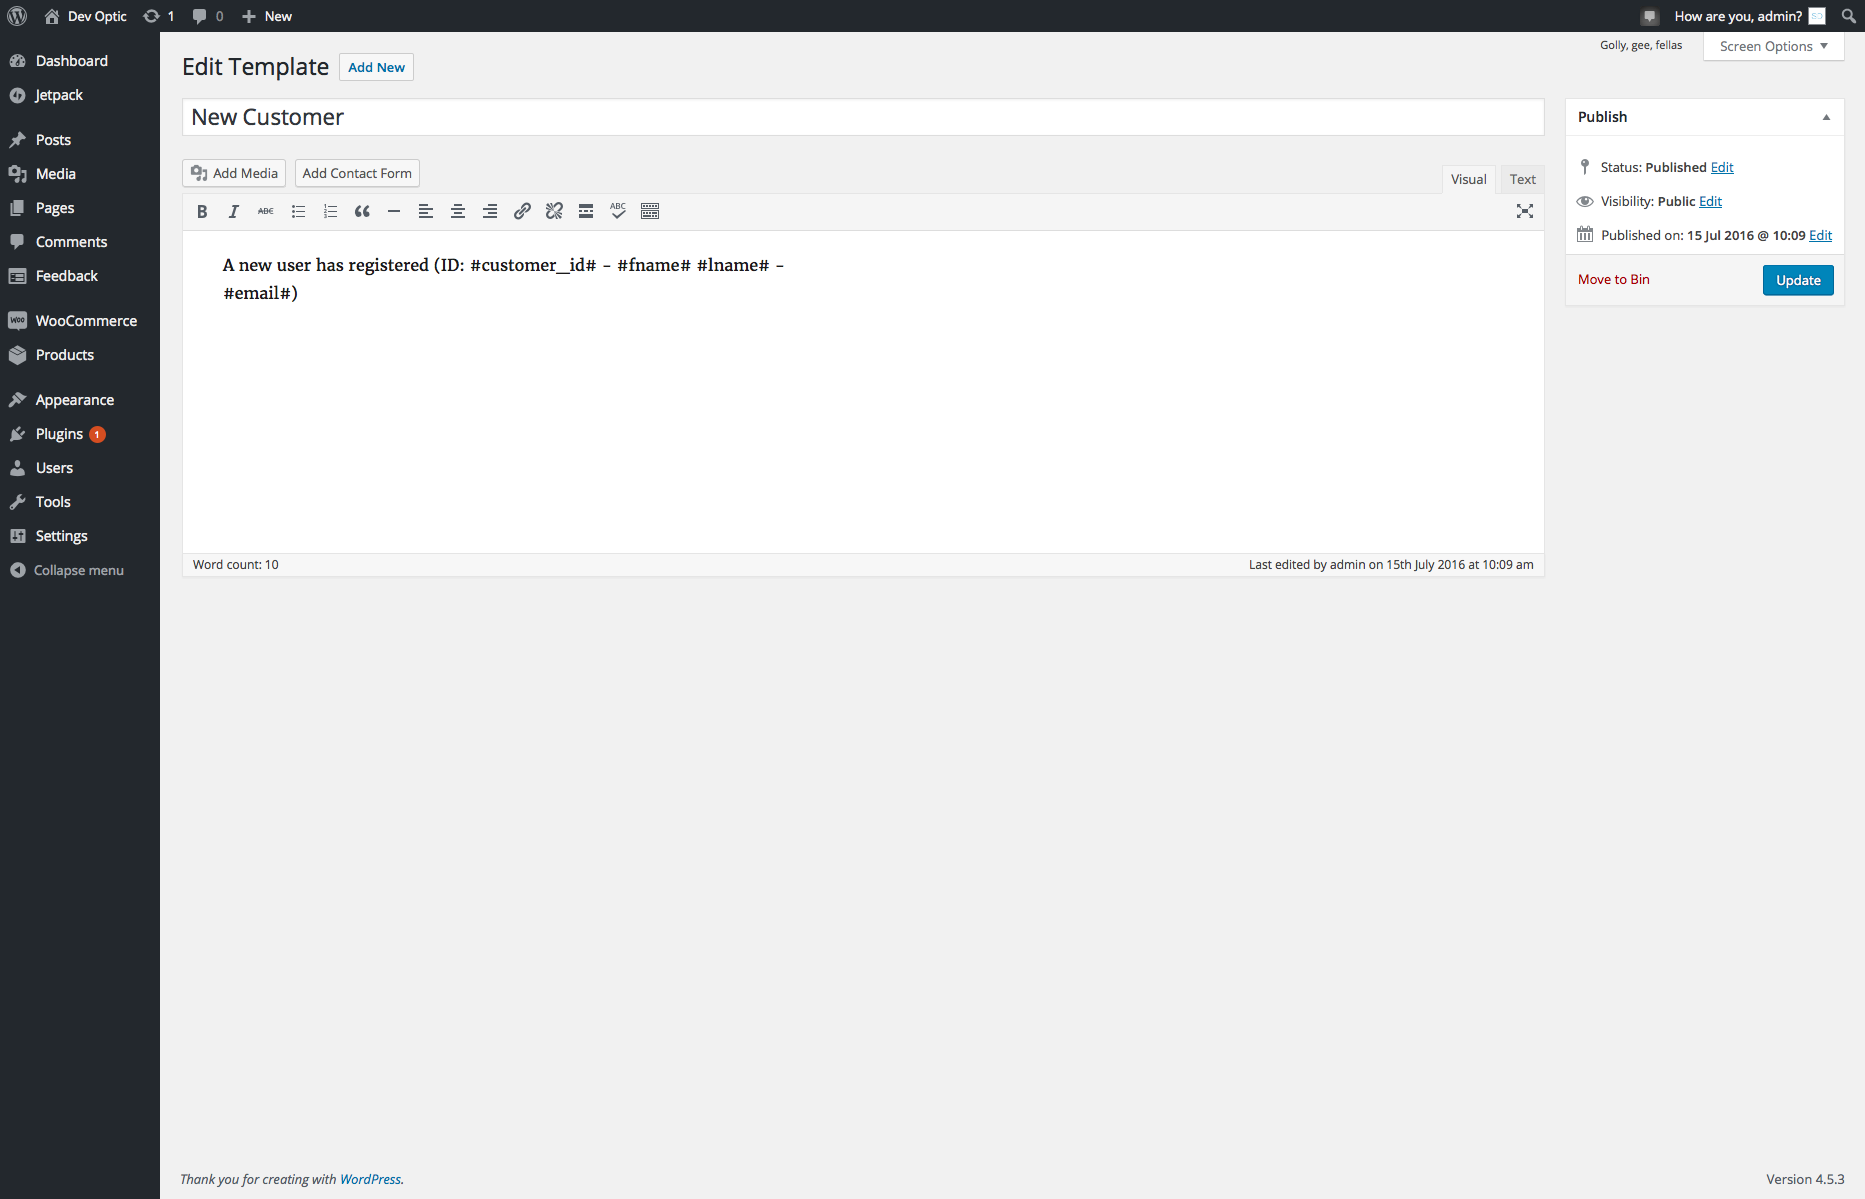Insert a bulleted list
This screenshot has width=1865, height=1199.
pos(298,211)
